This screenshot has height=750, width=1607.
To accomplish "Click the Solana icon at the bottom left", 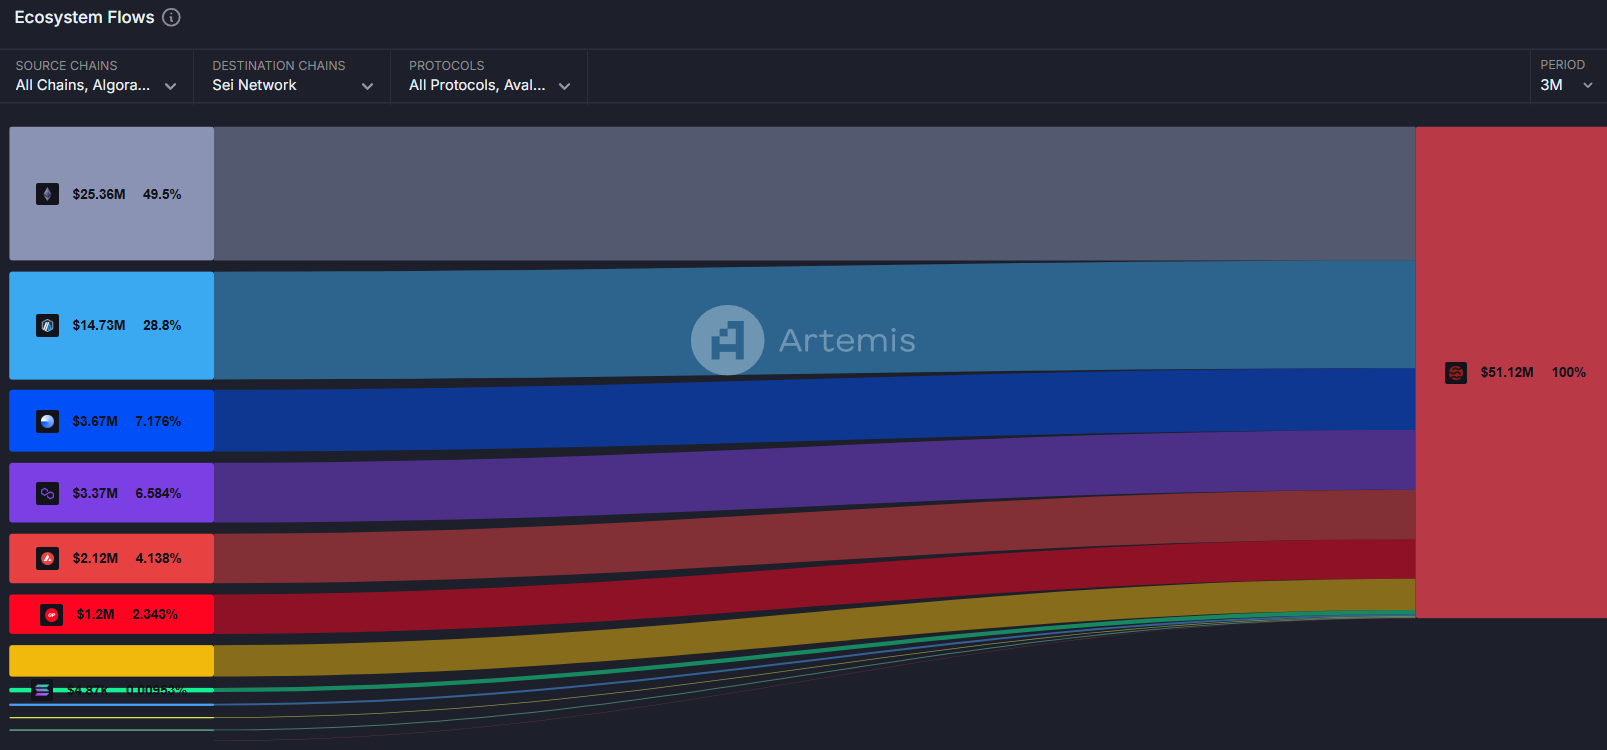I will pyautogui.click(x=42, y=690).
